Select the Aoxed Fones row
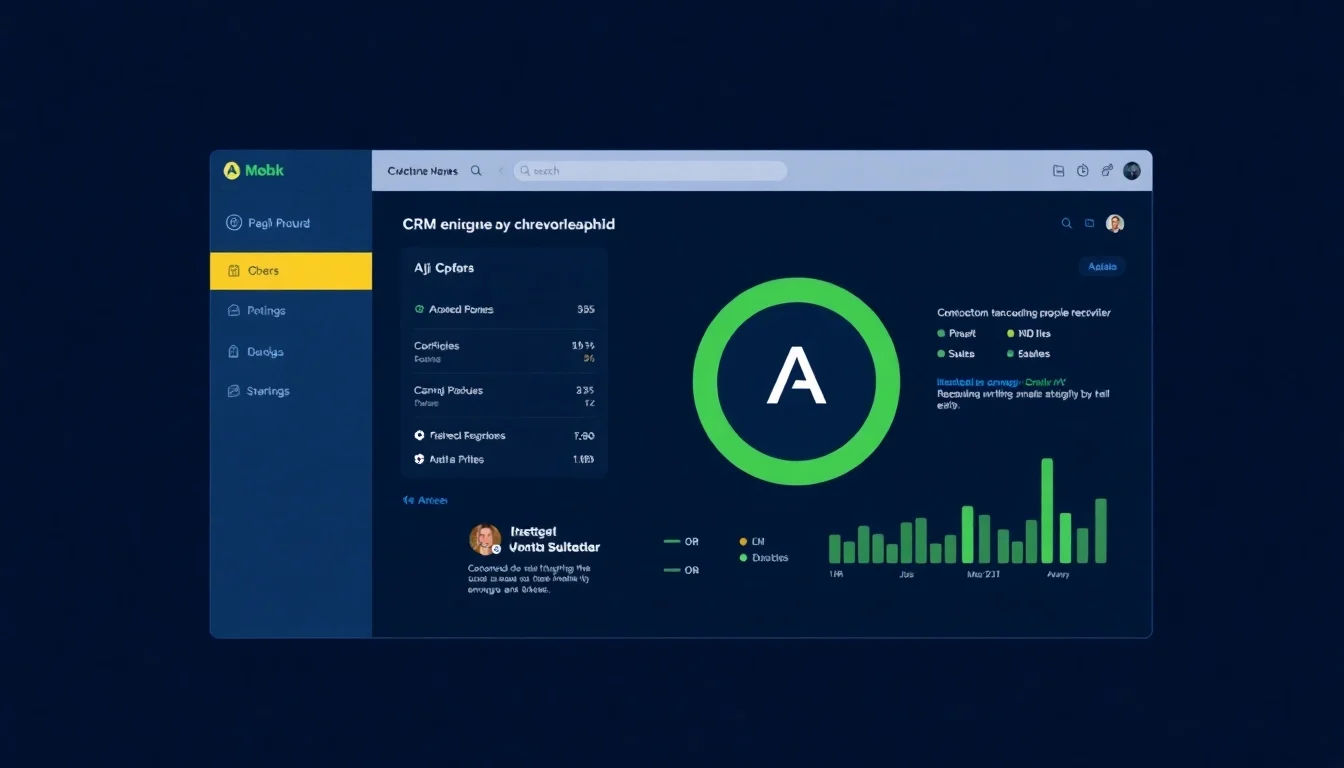This screenshot has width=1344, height=768. pos(504,310)
